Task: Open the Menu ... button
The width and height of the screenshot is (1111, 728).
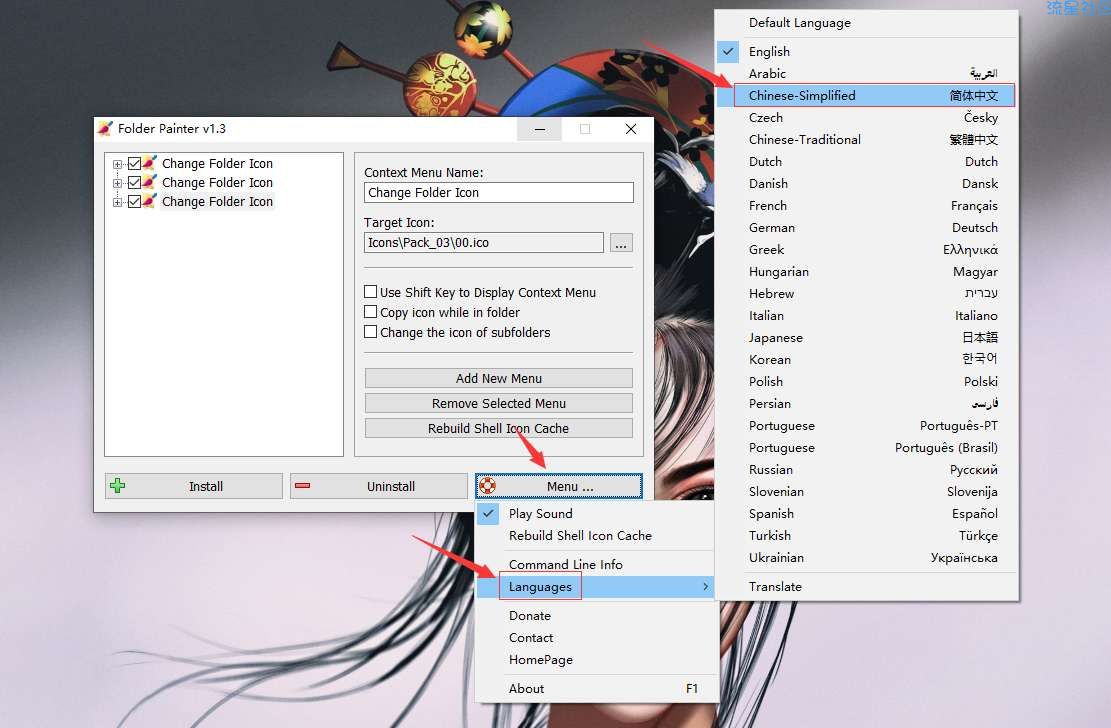Action: pyautogui.click(x=559, y=486)
